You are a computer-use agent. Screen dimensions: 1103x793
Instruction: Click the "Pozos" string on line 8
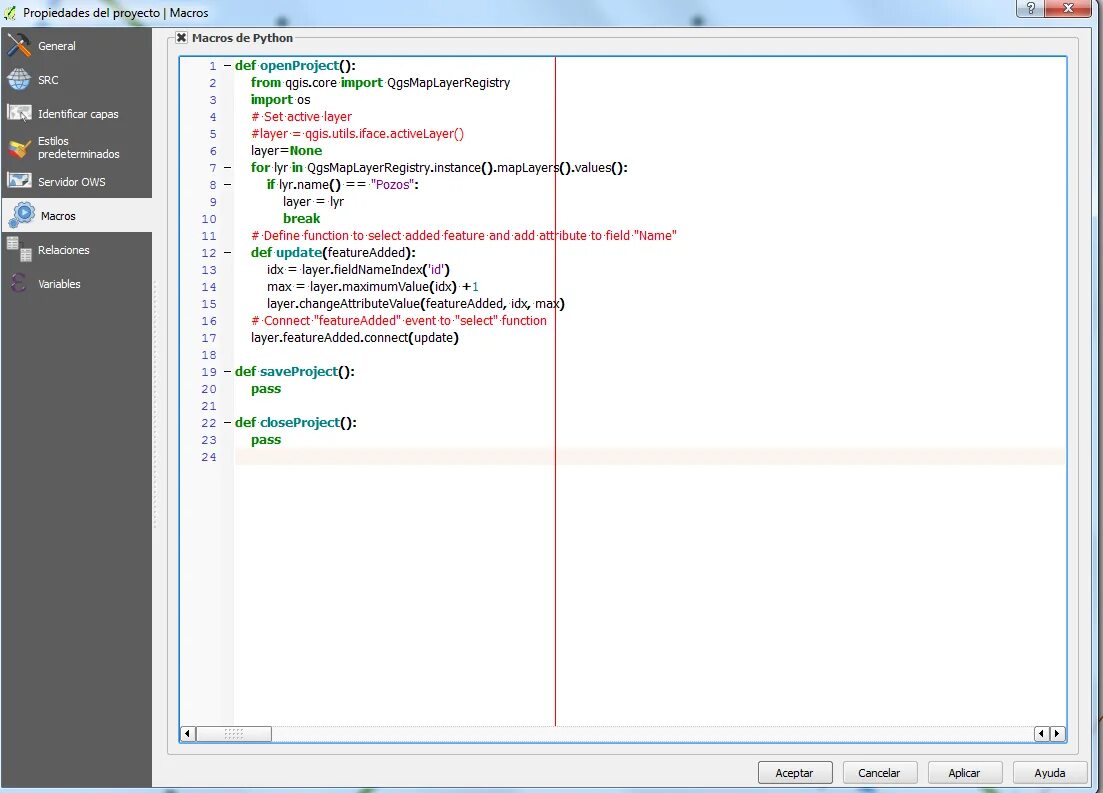pyautogui.click(x=392, y=185)
